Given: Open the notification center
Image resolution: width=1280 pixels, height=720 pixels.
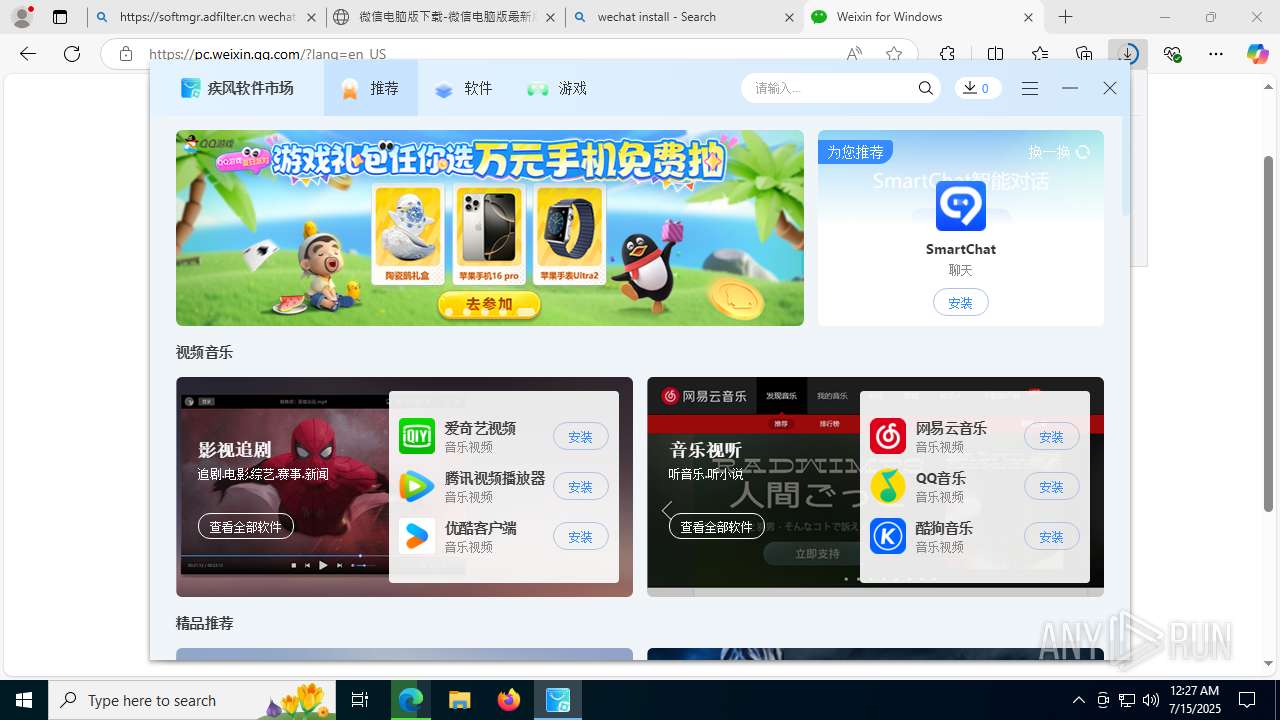Looking at the screenshot, I should tap(1247, 700).
